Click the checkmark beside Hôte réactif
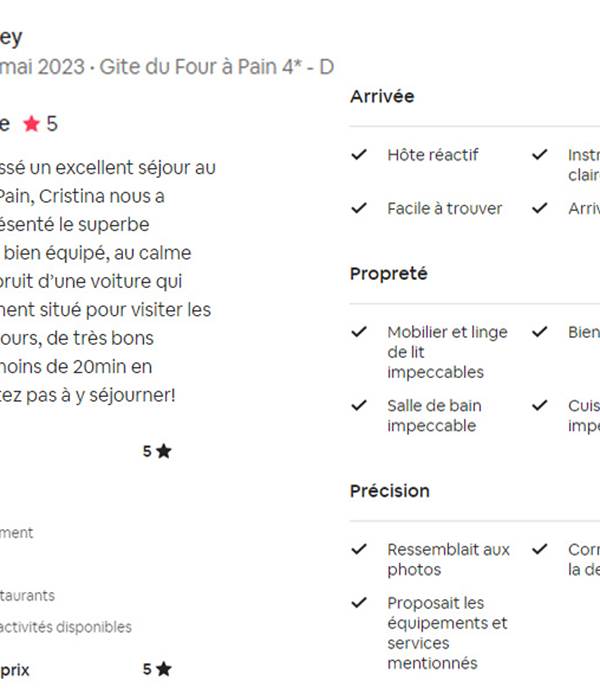600x700 pixels. (359, 154)
